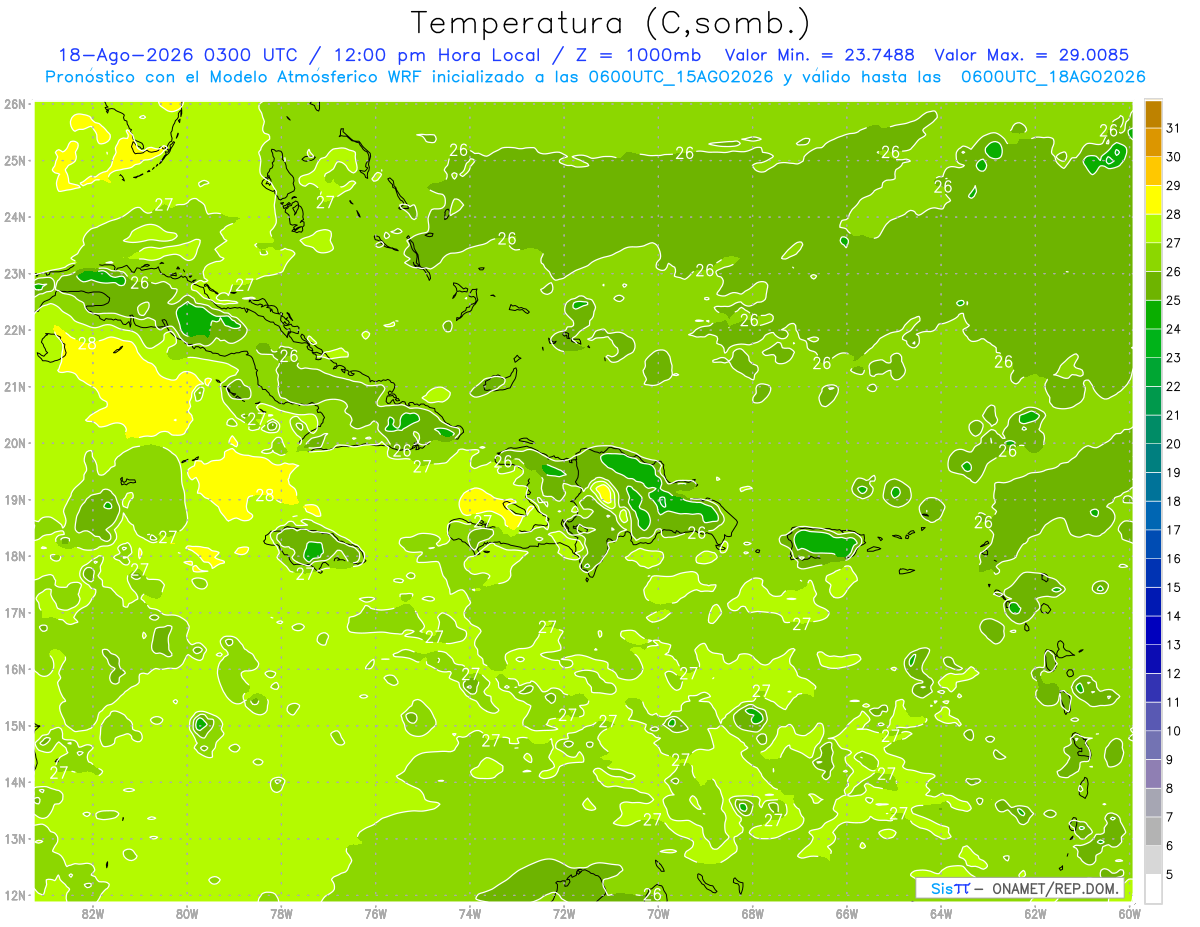Click the legend swatch between 27 and 28

(x=1153, y=229)
